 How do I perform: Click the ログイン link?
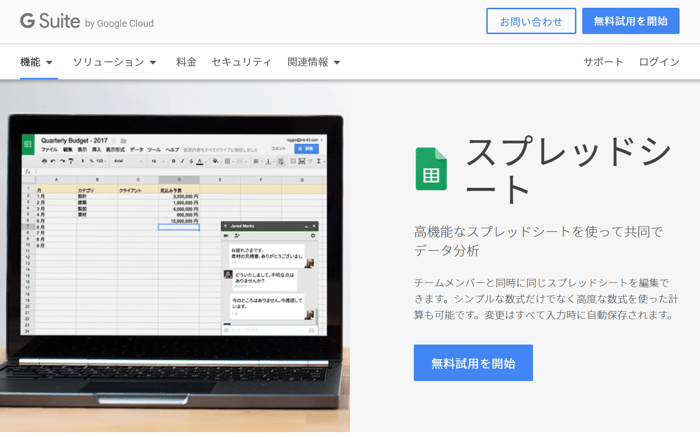pyautogui.click(x=659, y=62)
